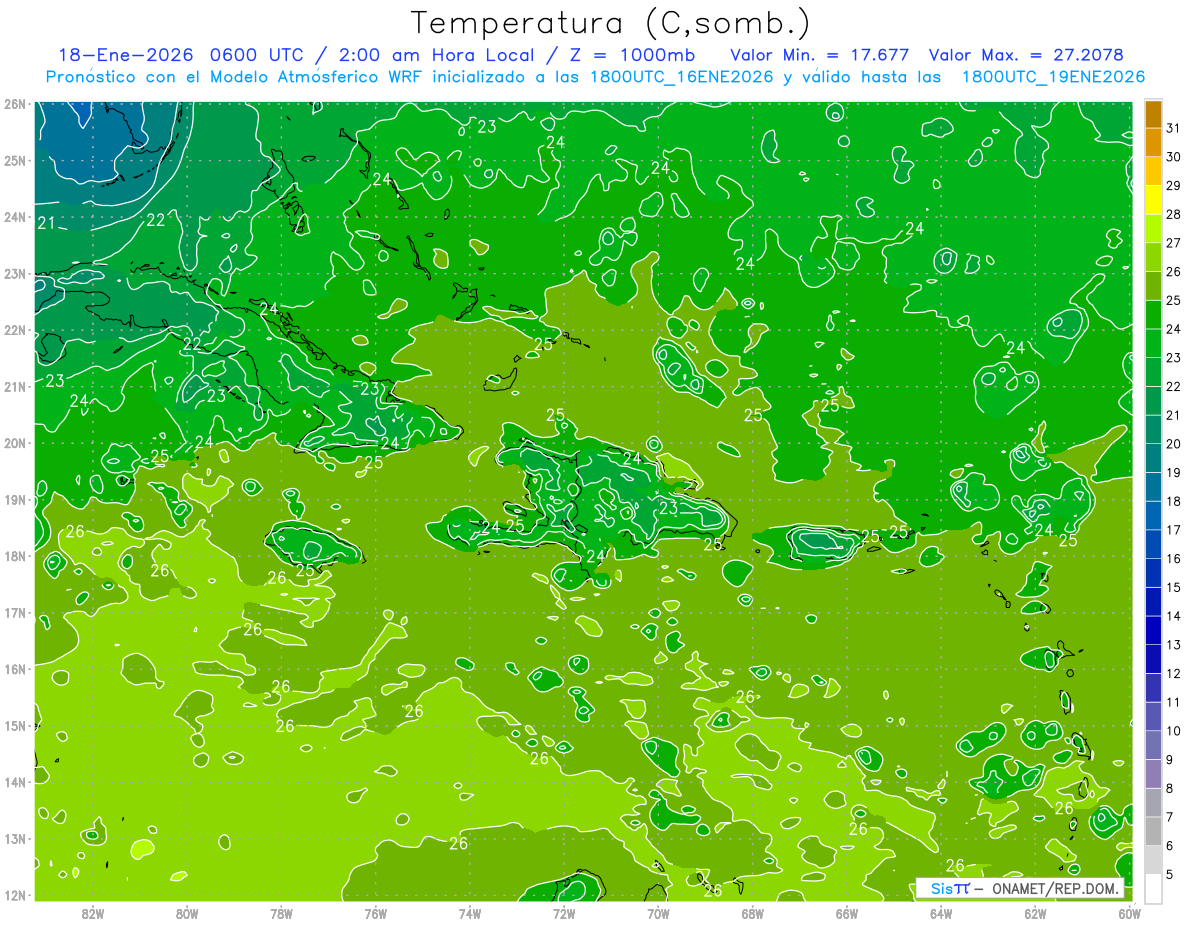Click the '1800UTC_19ENE2026' valid-until time text
1200x927 pixels.
pyautogui.click(x=1052, y=77)
